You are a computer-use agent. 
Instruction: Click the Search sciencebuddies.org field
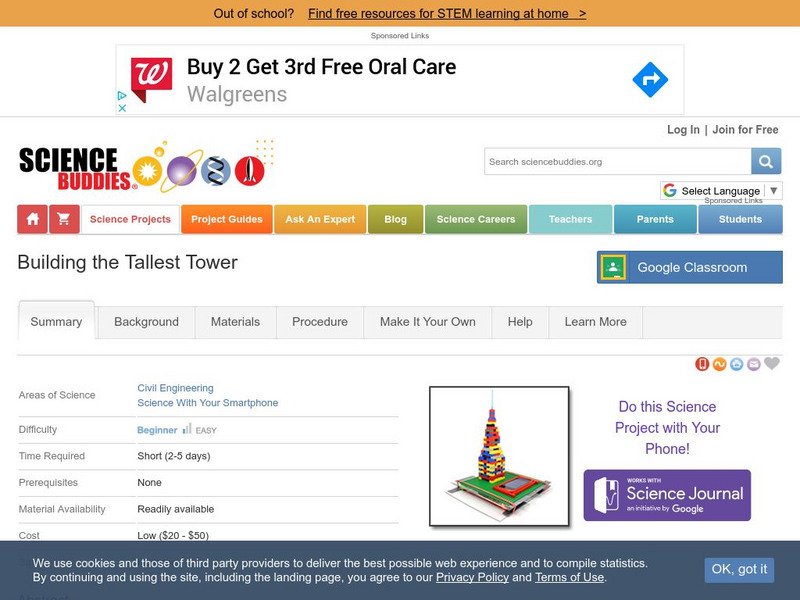[x=617, y=161]
